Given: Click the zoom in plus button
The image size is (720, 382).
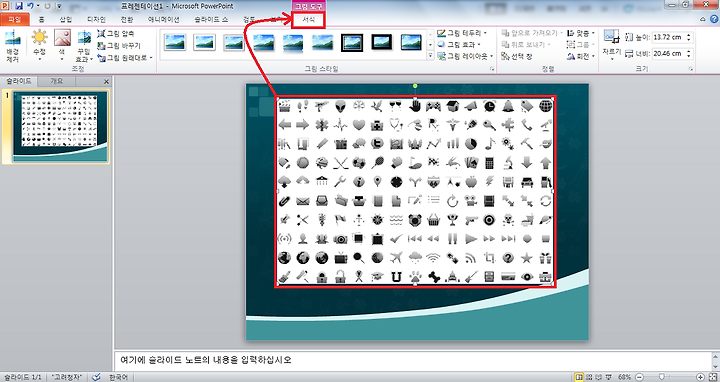Looking at the screenshot, I should (700, 377).
